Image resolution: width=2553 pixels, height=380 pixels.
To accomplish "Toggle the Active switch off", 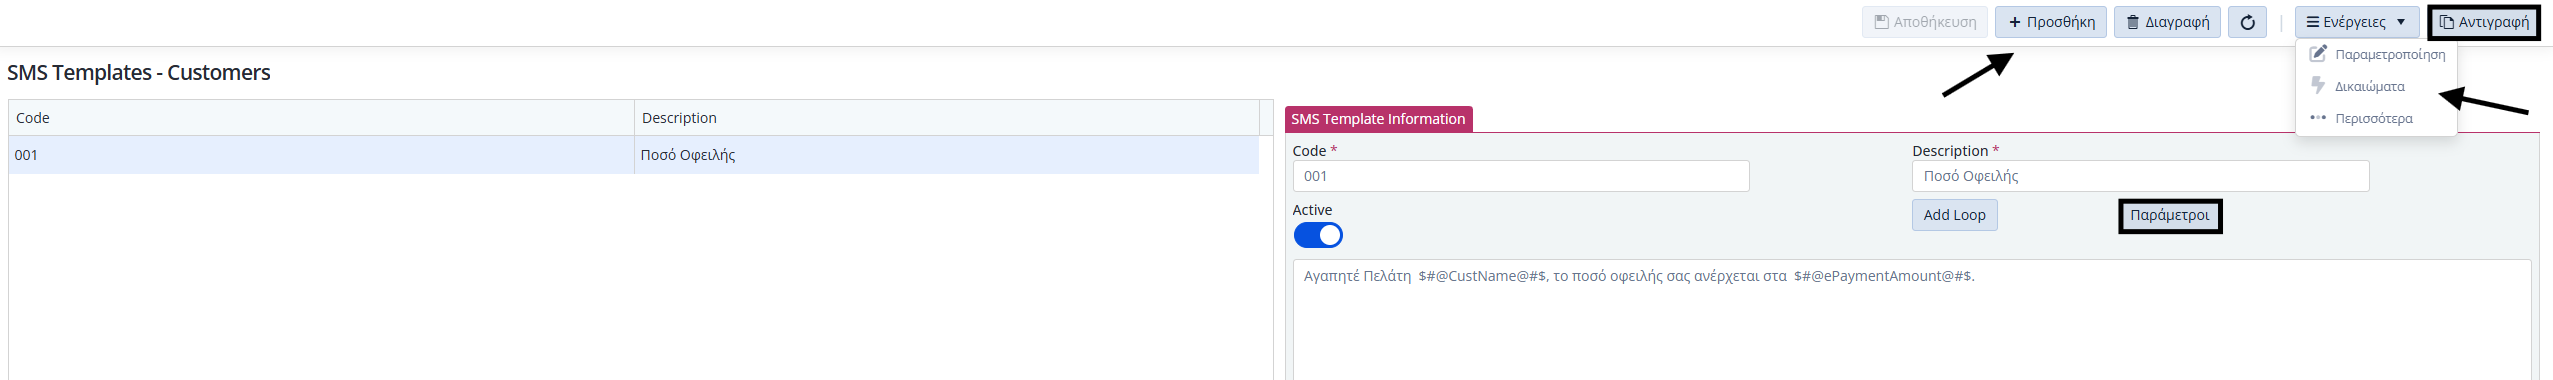I will pos(1318,235).
